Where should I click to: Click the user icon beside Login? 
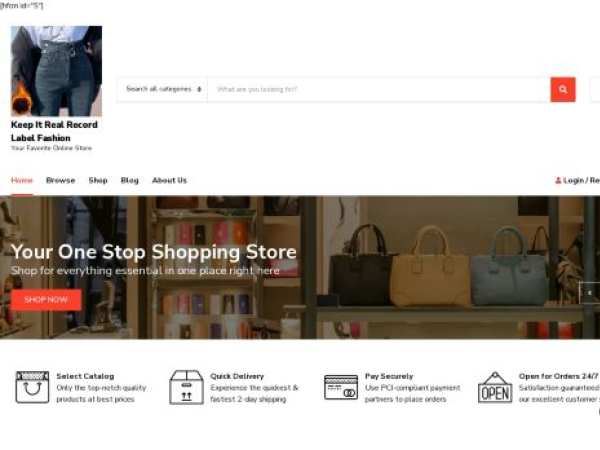(x=558, y=180)
